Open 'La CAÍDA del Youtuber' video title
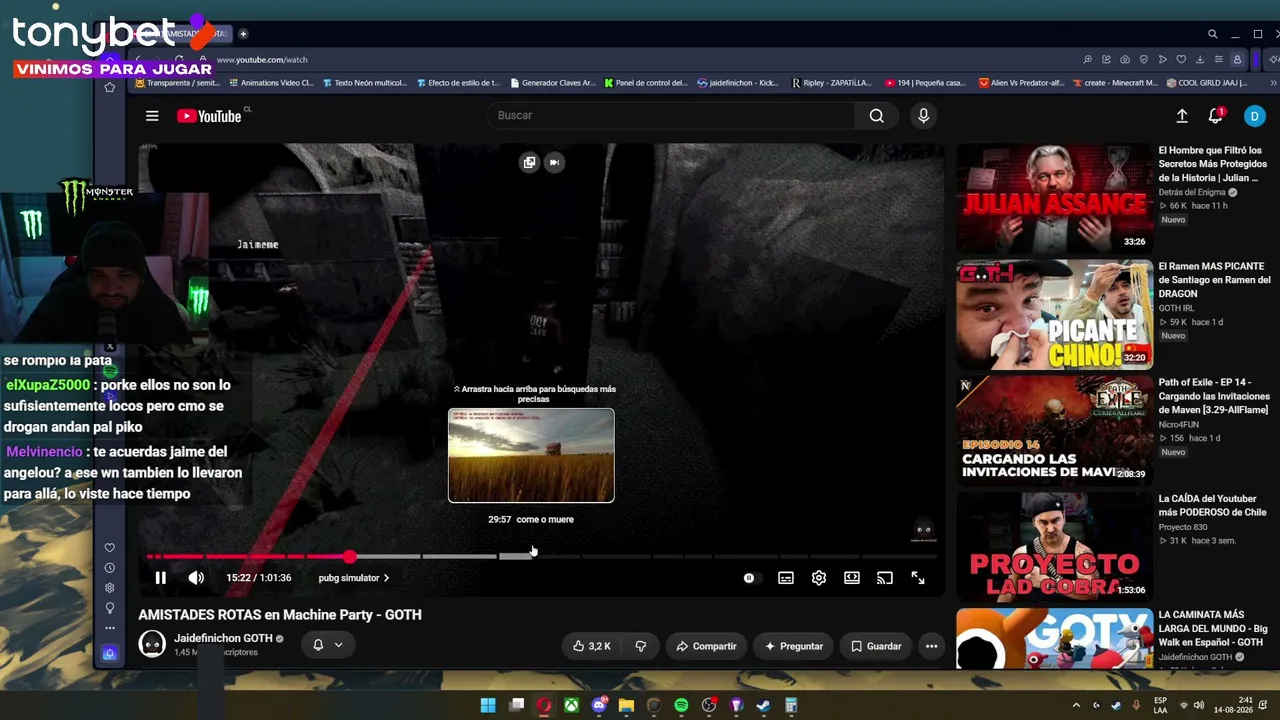The image size is (1280, 720). (1212, 505)
